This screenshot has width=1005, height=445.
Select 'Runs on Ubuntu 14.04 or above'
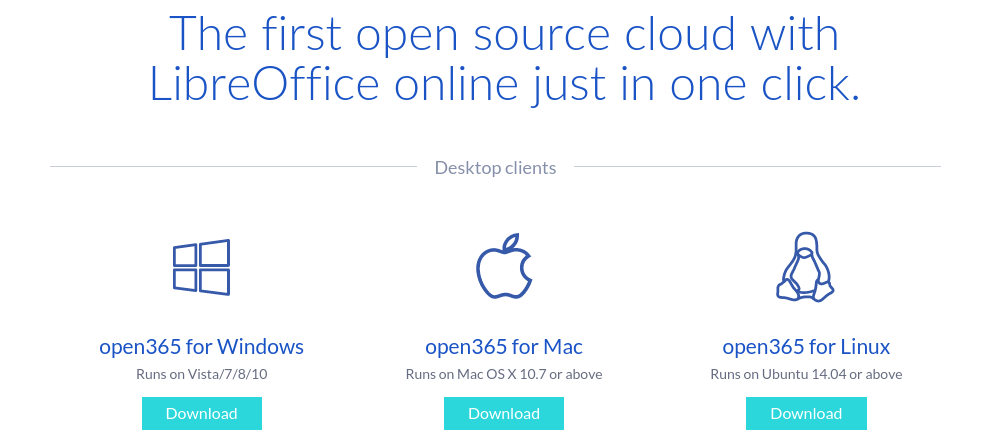pyautogui.click(x=806, y=374)
